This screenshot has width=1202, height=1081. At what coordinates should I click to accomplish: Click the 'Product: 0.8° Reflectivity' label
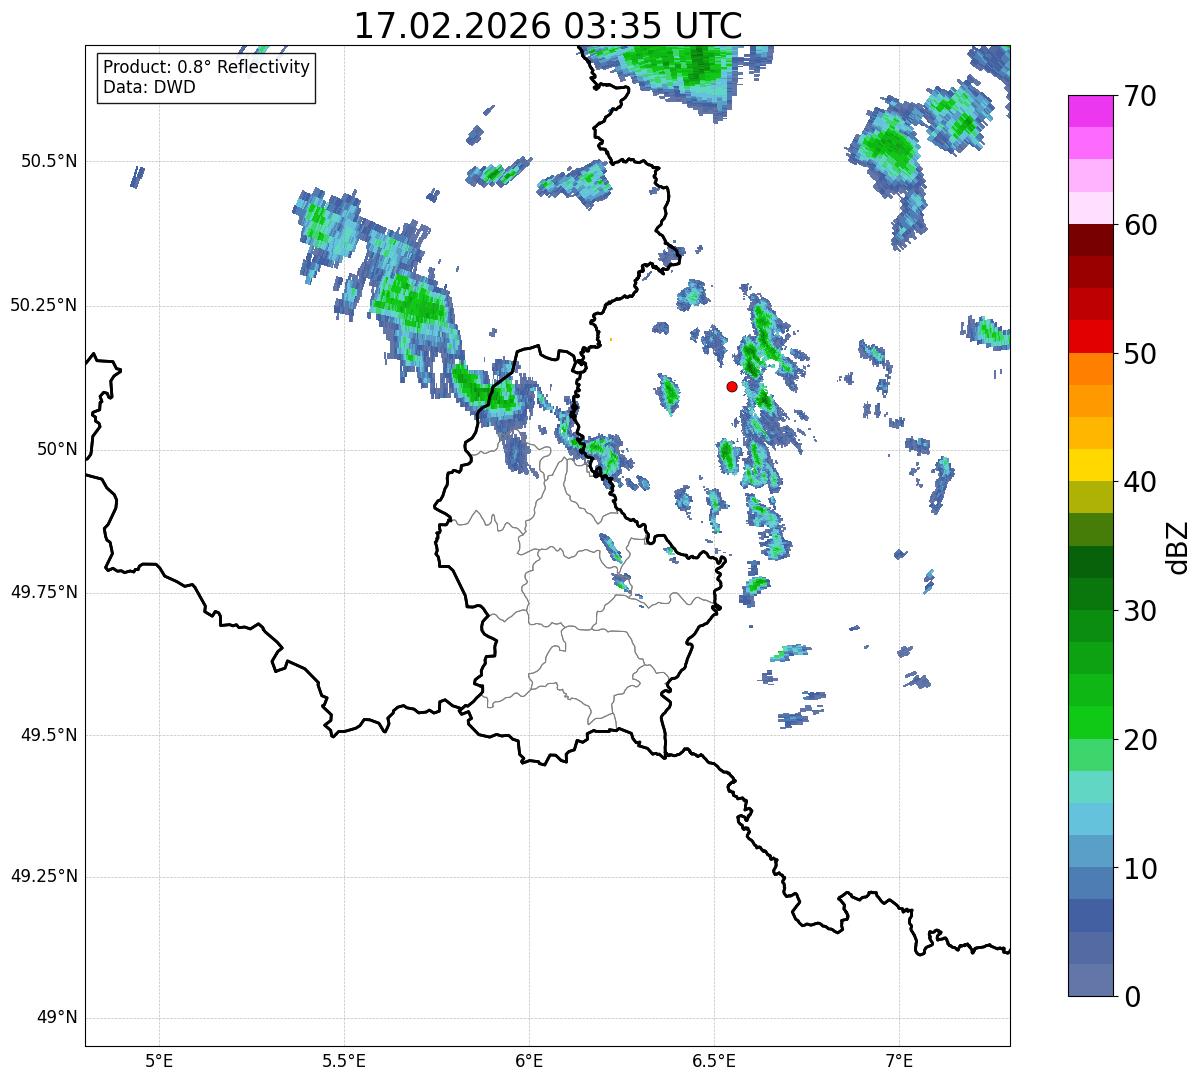pyautogui.click(x=207, y=67)
